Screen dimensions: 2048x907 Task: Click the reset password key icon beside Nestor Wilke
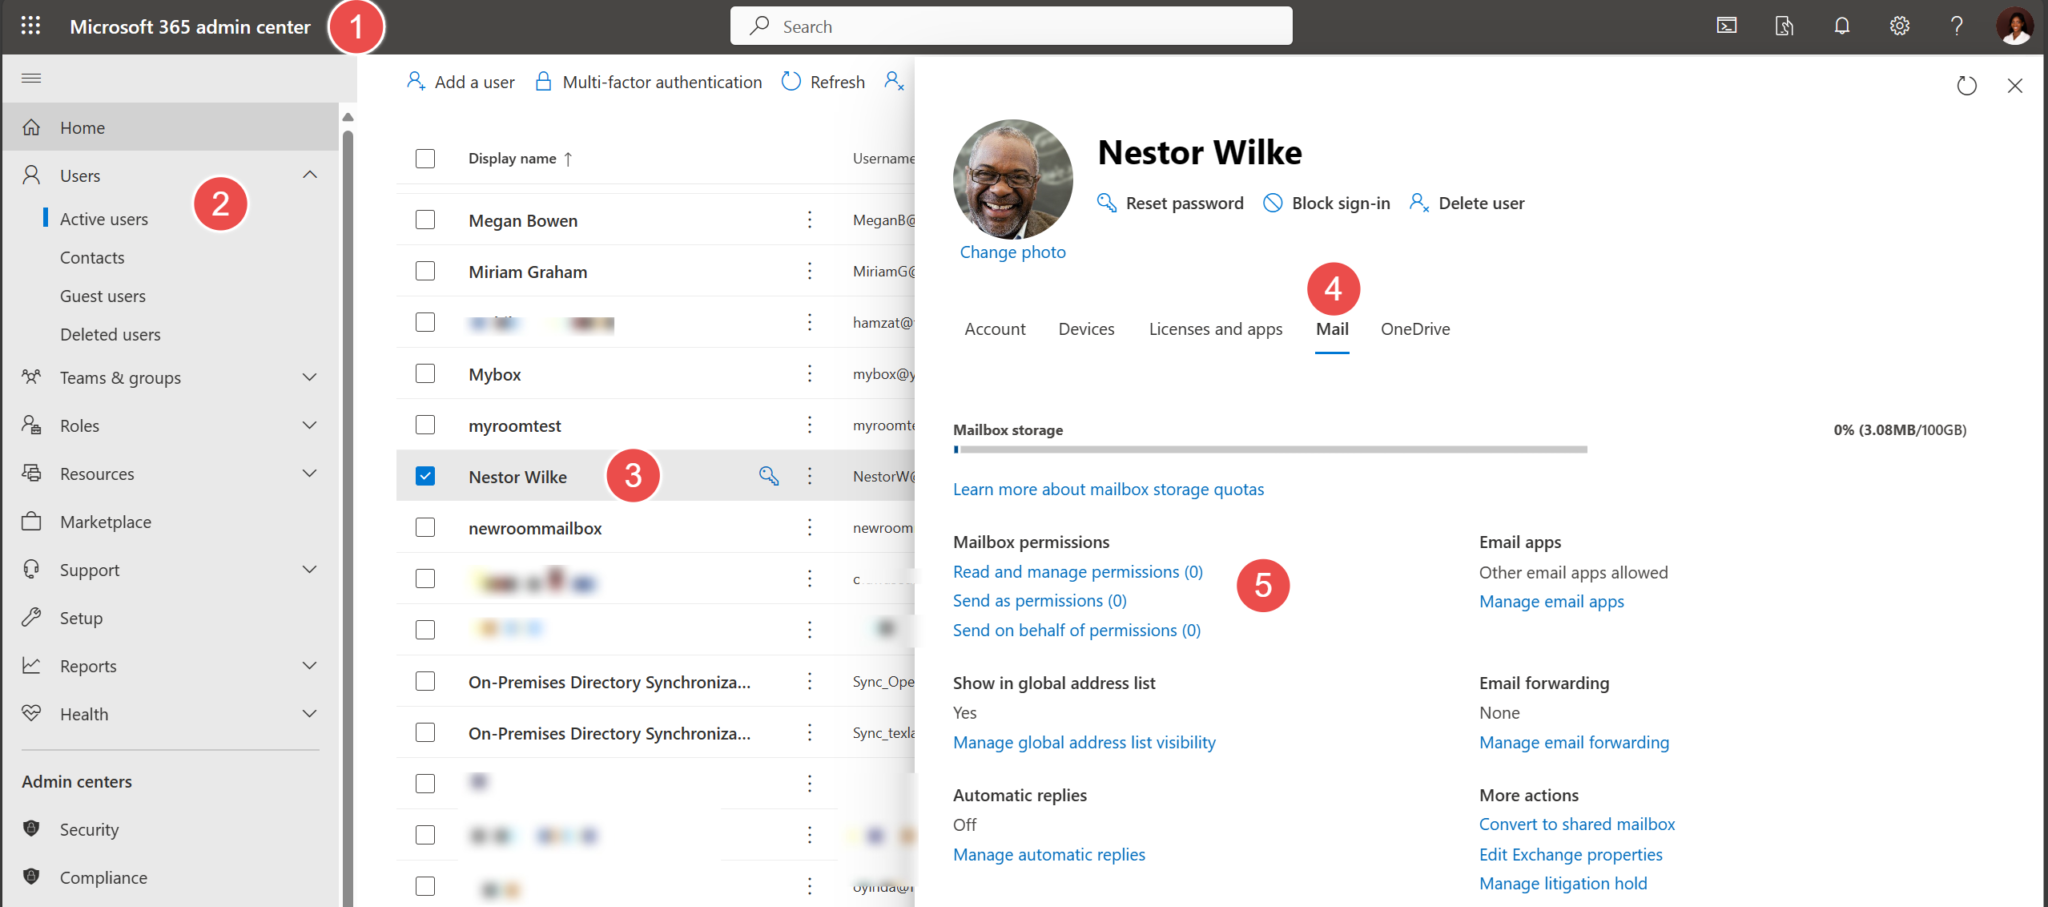pos(768,476)
